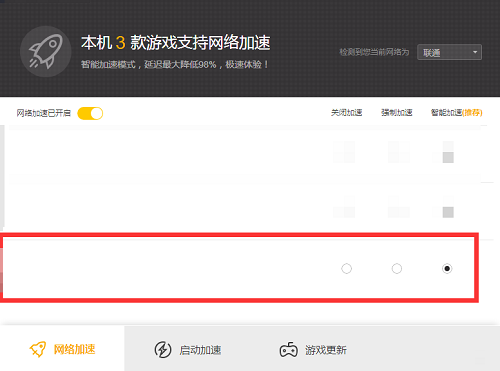Viewport: 500px width, 371px height.
Task: Select 智能加速 radio in the highlighted row
Action: point(447,268)
